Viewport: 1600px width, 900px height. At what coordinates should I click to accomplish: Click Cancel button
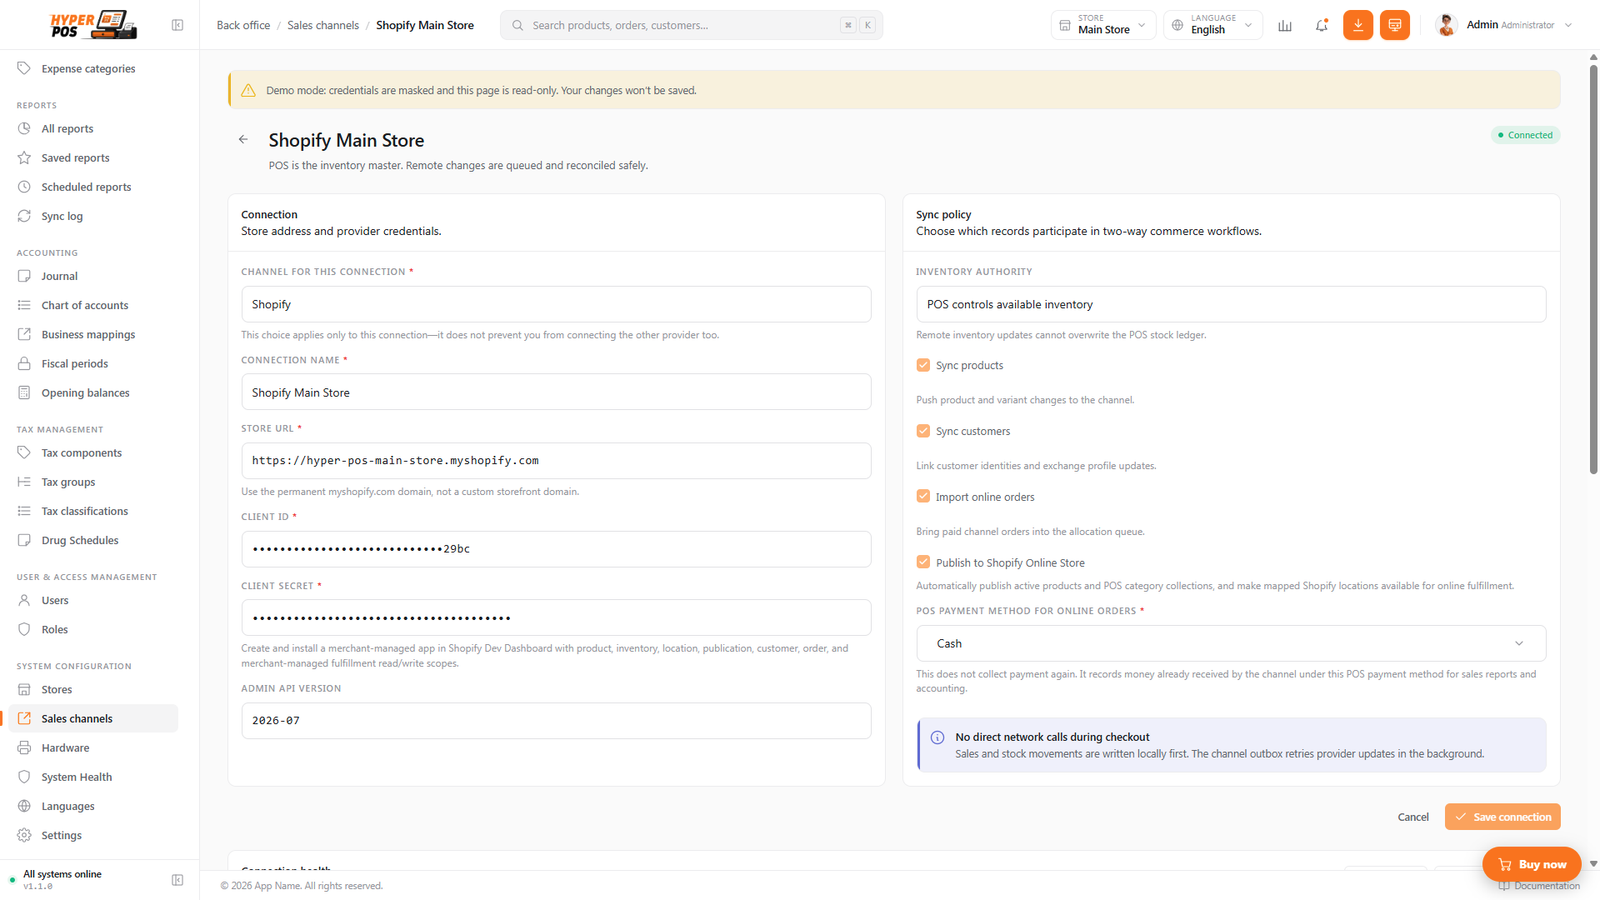click(x=1413, y=817)
